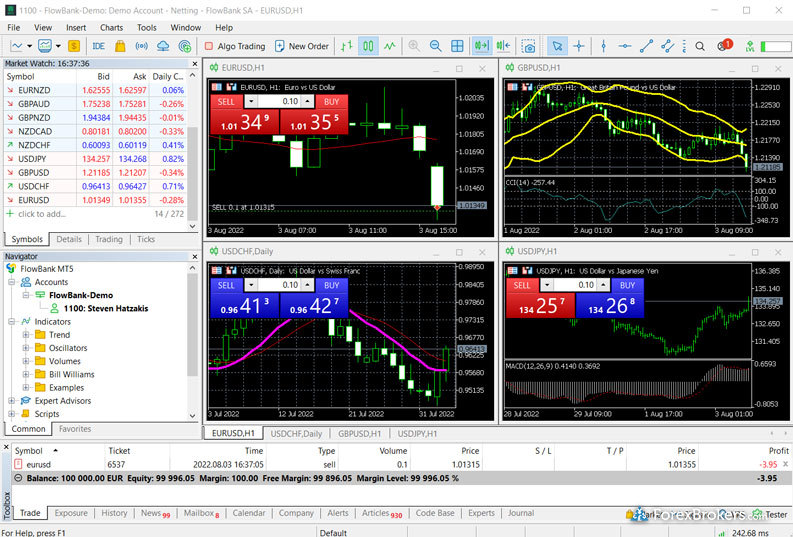Click the connection LVL status icon
This screenshot has height=537, width=793.
tap(750, 46)
